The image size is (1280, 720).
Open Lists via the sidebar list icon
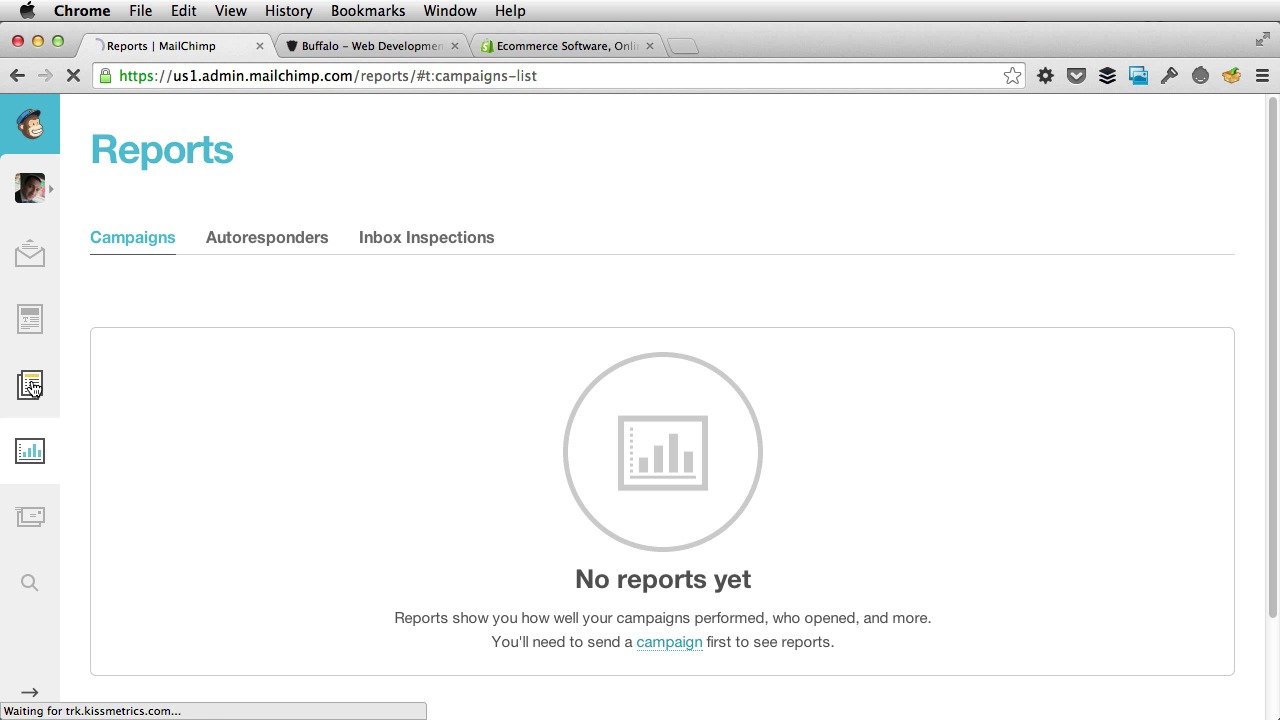point(30,385)
